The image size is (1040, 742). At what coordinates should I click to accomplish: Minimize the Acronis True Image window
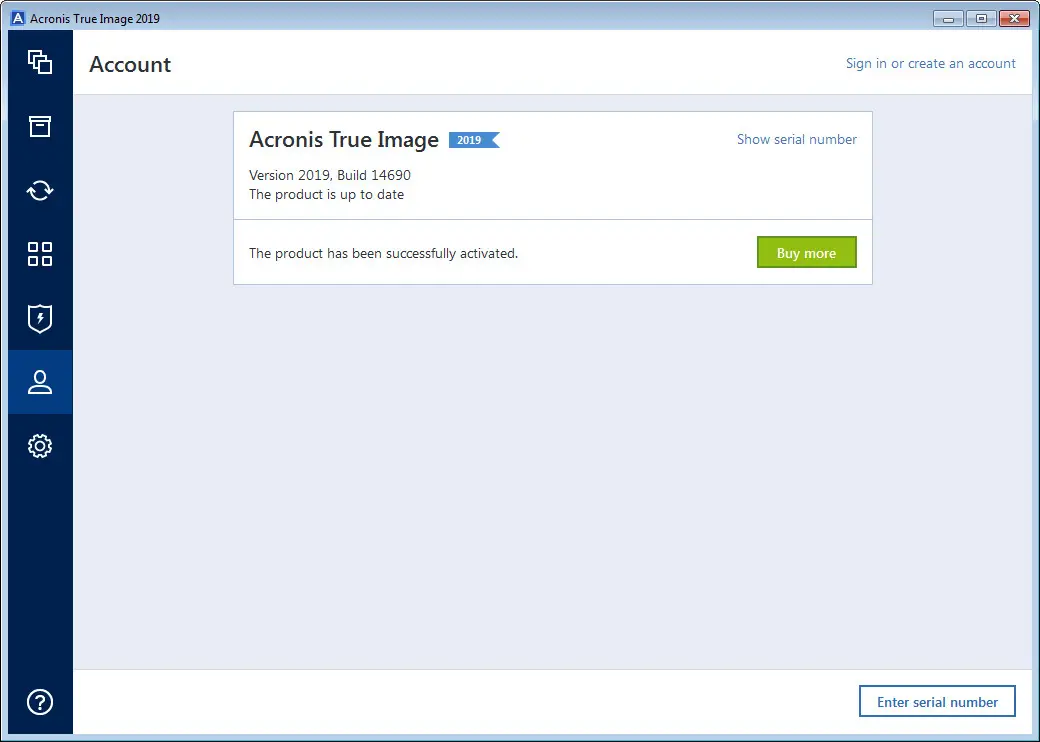948,19
